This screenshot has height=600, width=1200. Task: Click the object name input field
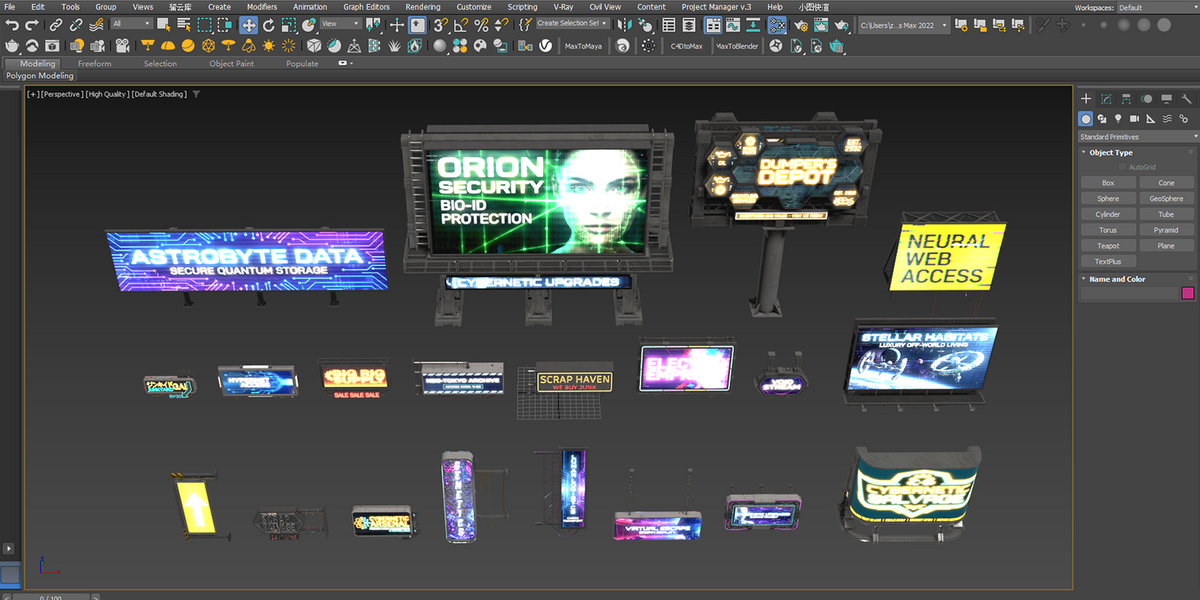pos(1129,293)
